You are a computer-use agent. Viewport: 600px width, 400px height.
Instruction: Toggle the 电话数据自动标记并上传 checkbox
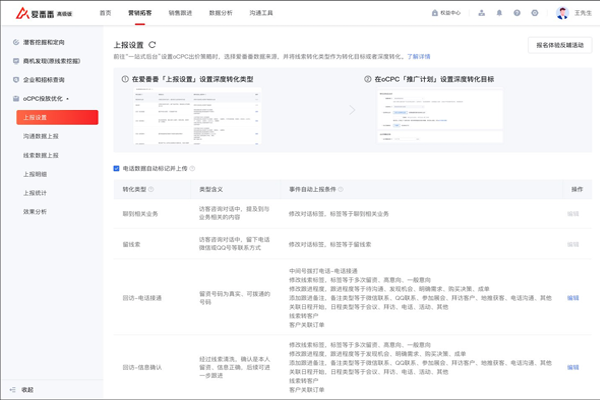tap(116, 169)
